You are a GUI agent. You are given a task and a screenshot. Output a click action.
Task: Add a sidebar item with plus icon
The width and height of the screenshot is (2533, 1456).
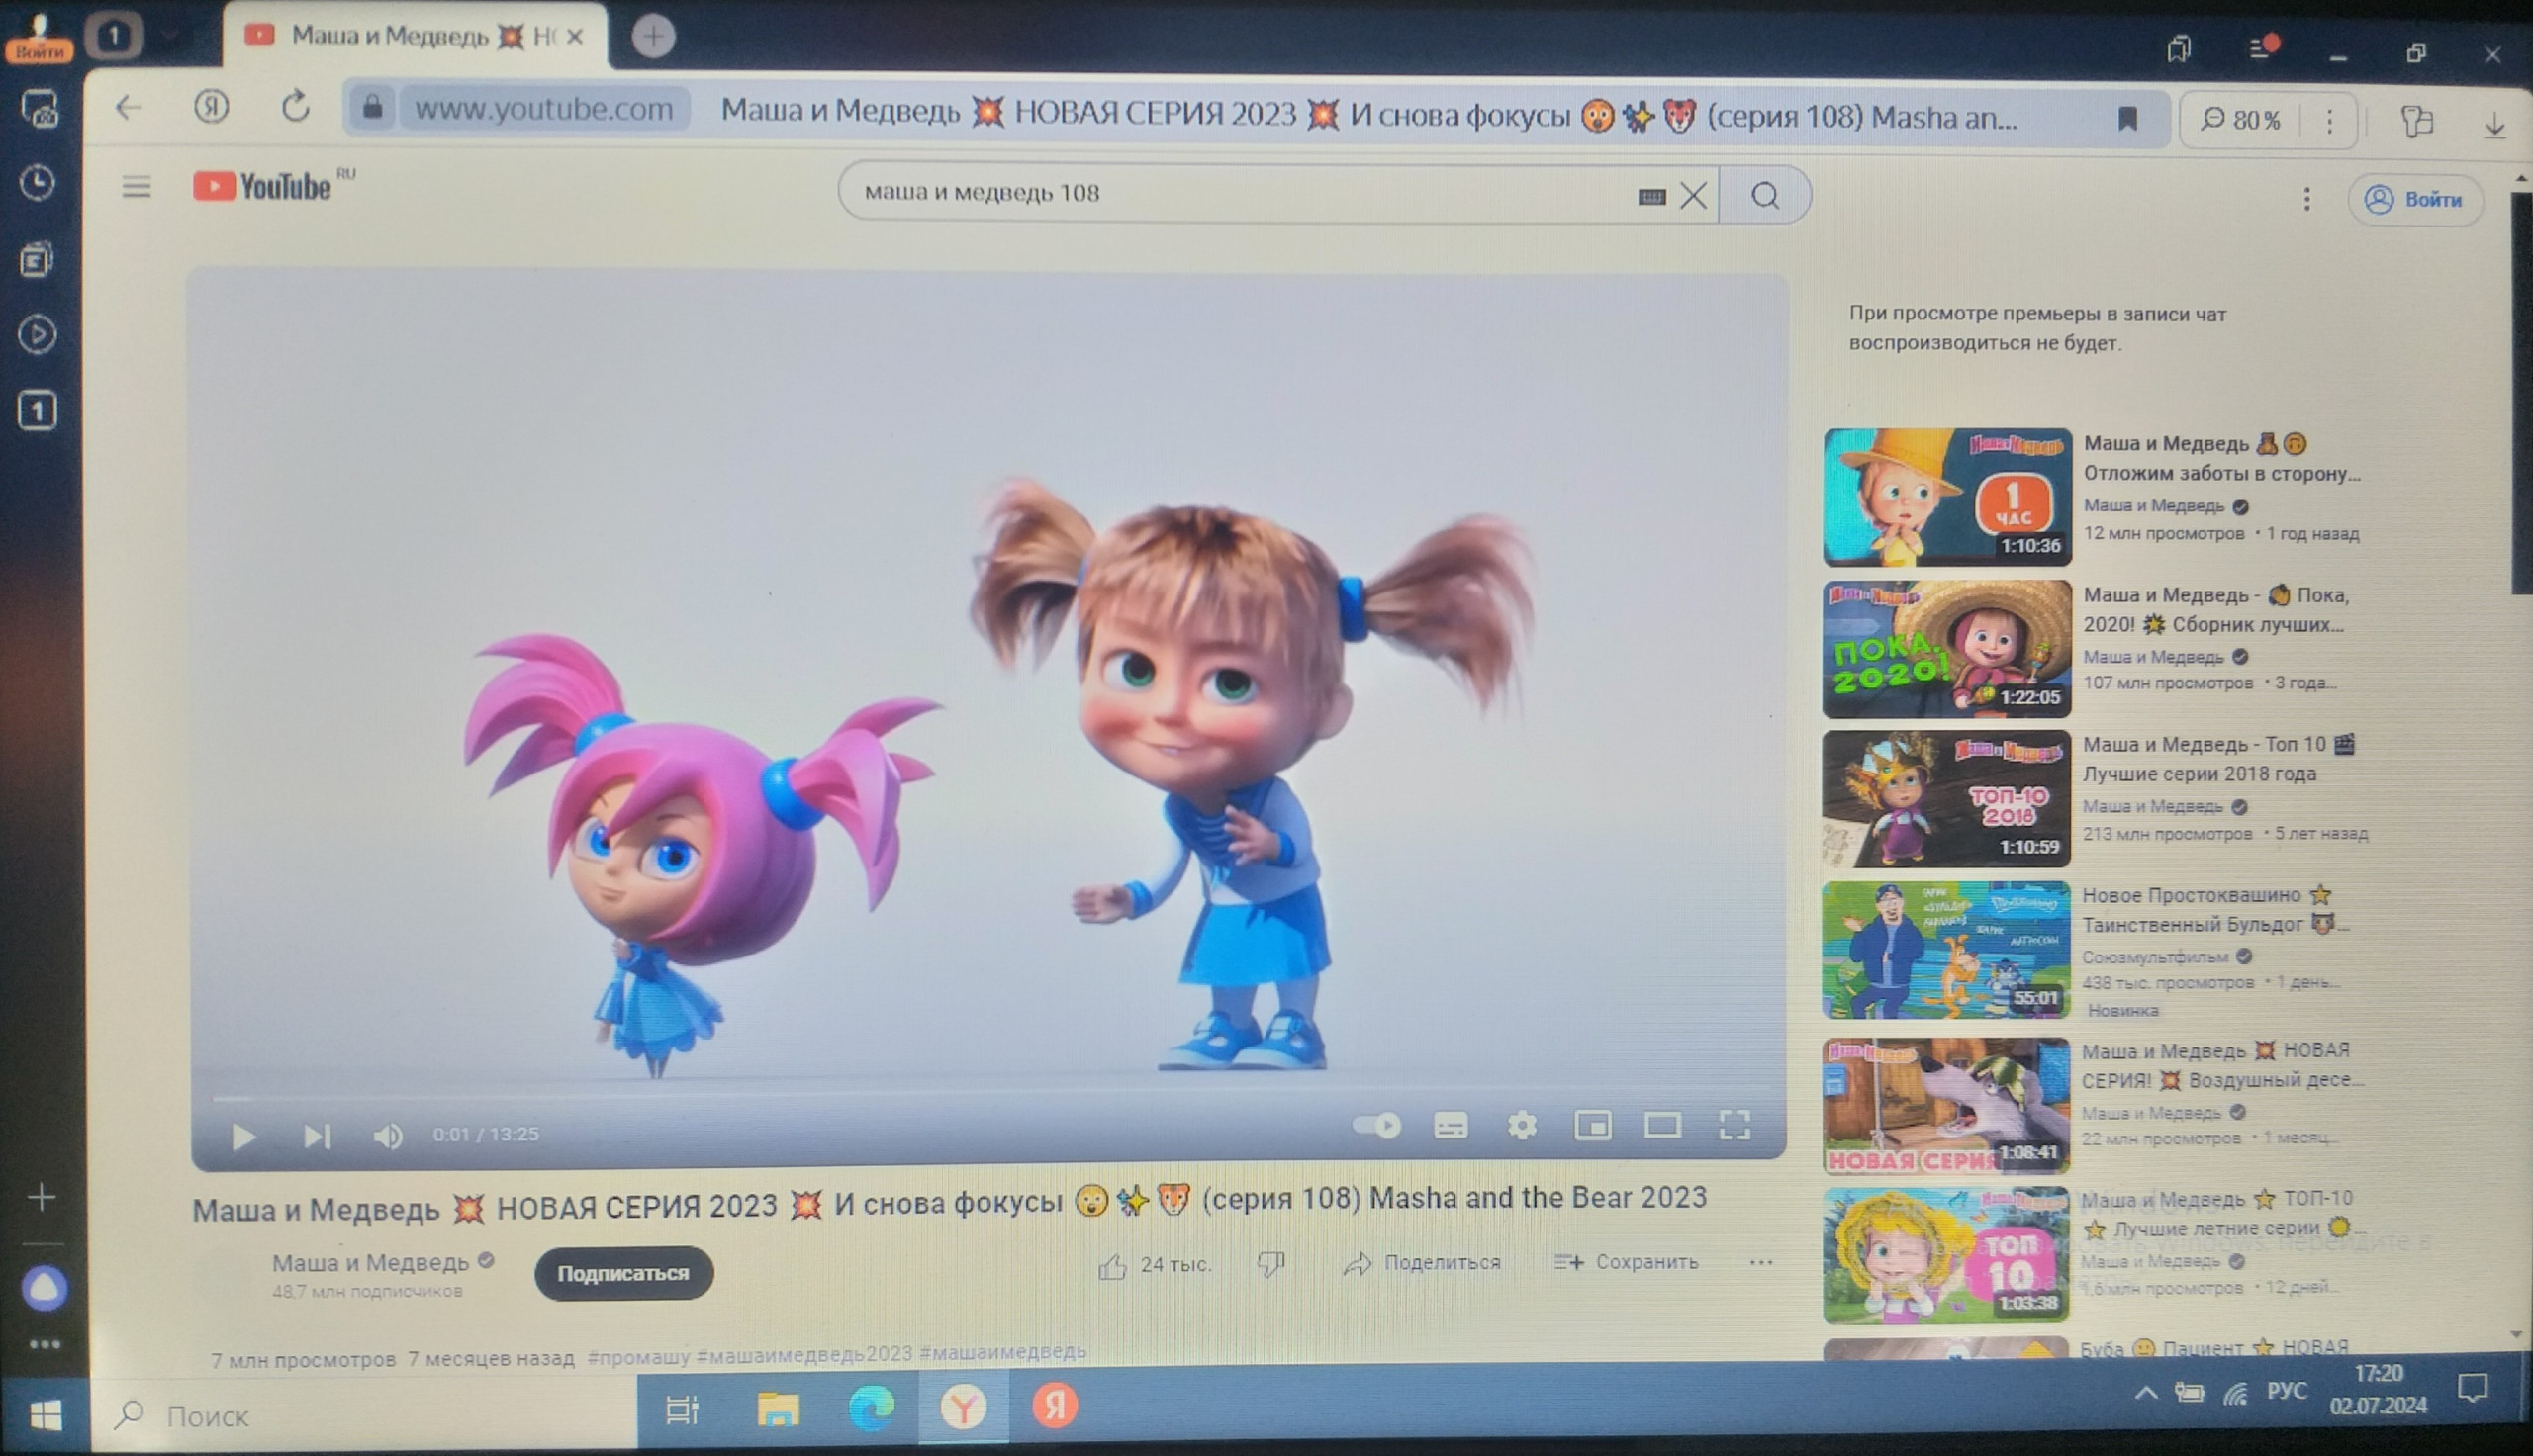42,1197
